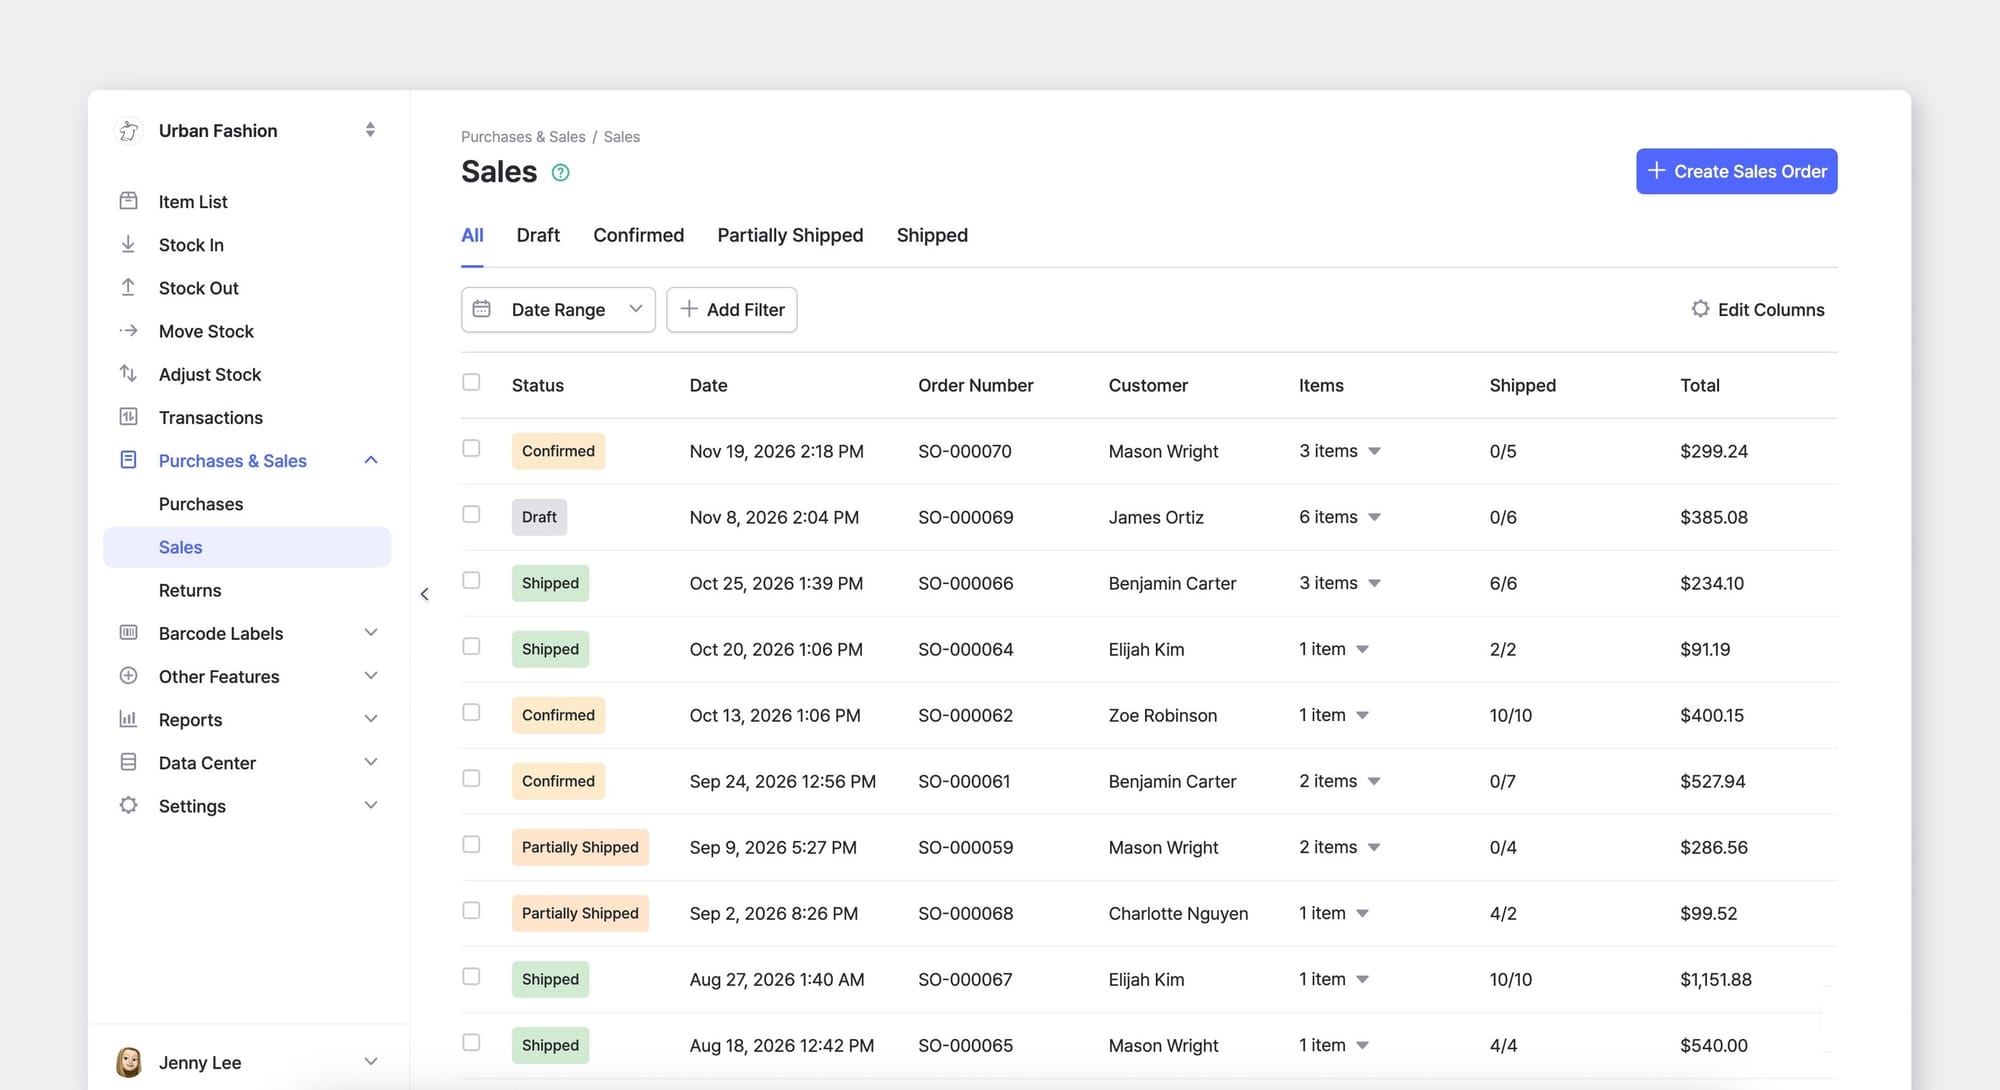
Task: Click the help icon next to Sales heading
Action: point(561,172)
